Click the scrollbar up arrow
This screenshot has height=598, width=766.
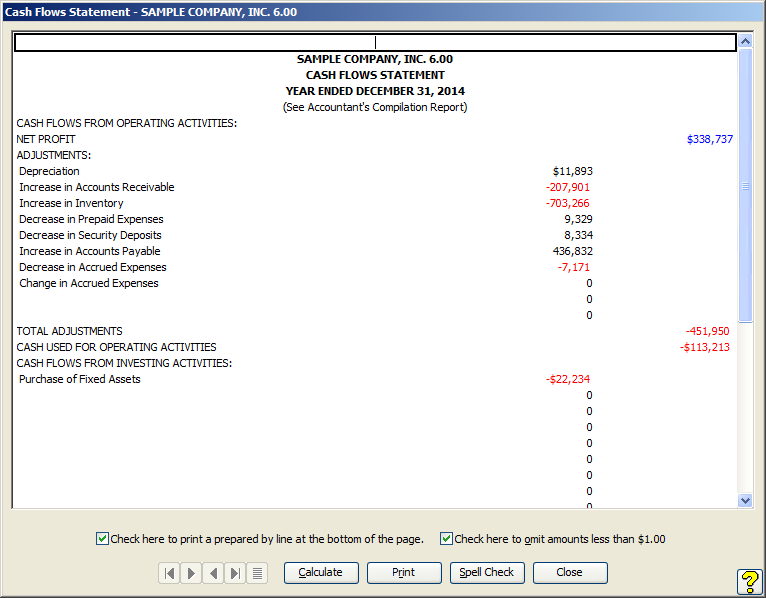pos(745,42)
